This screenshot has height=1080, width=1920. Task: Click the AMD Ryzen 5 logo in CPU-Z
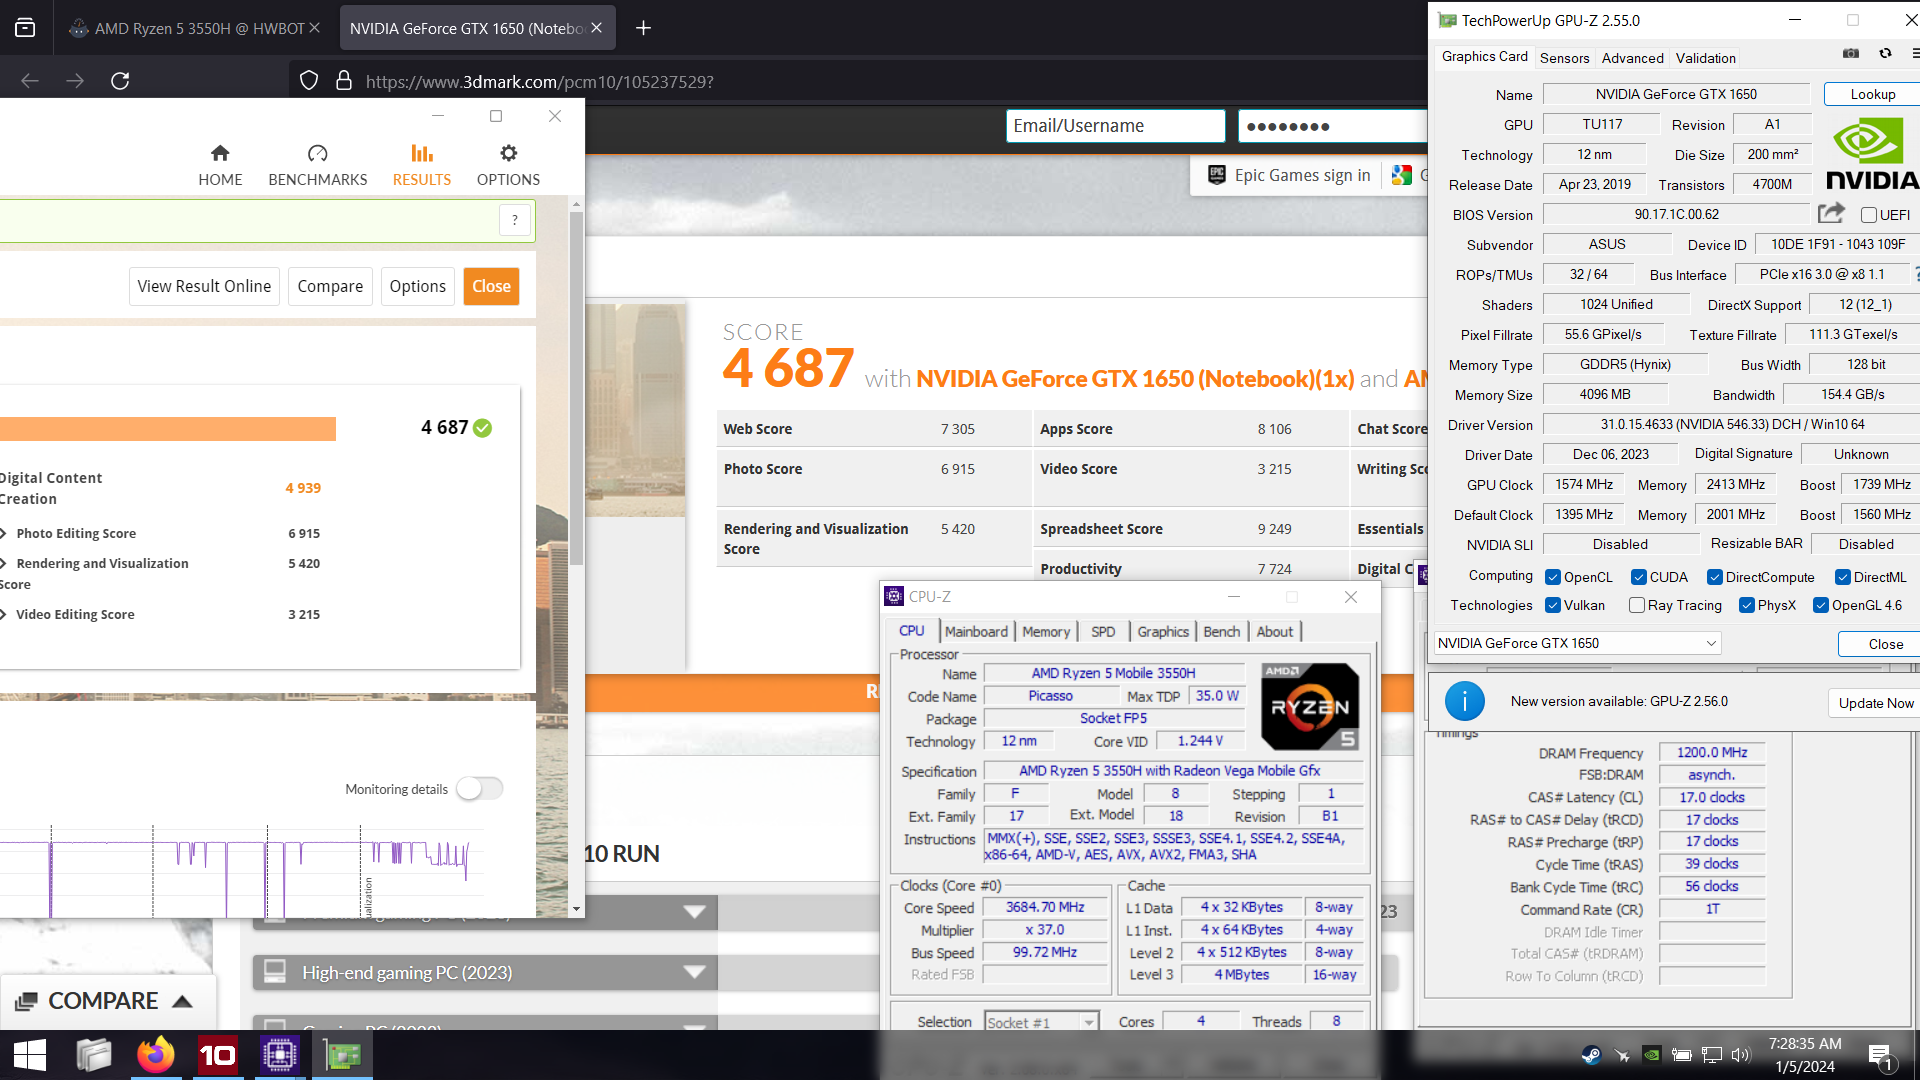pyautogui.click(x=1310, y=707)
